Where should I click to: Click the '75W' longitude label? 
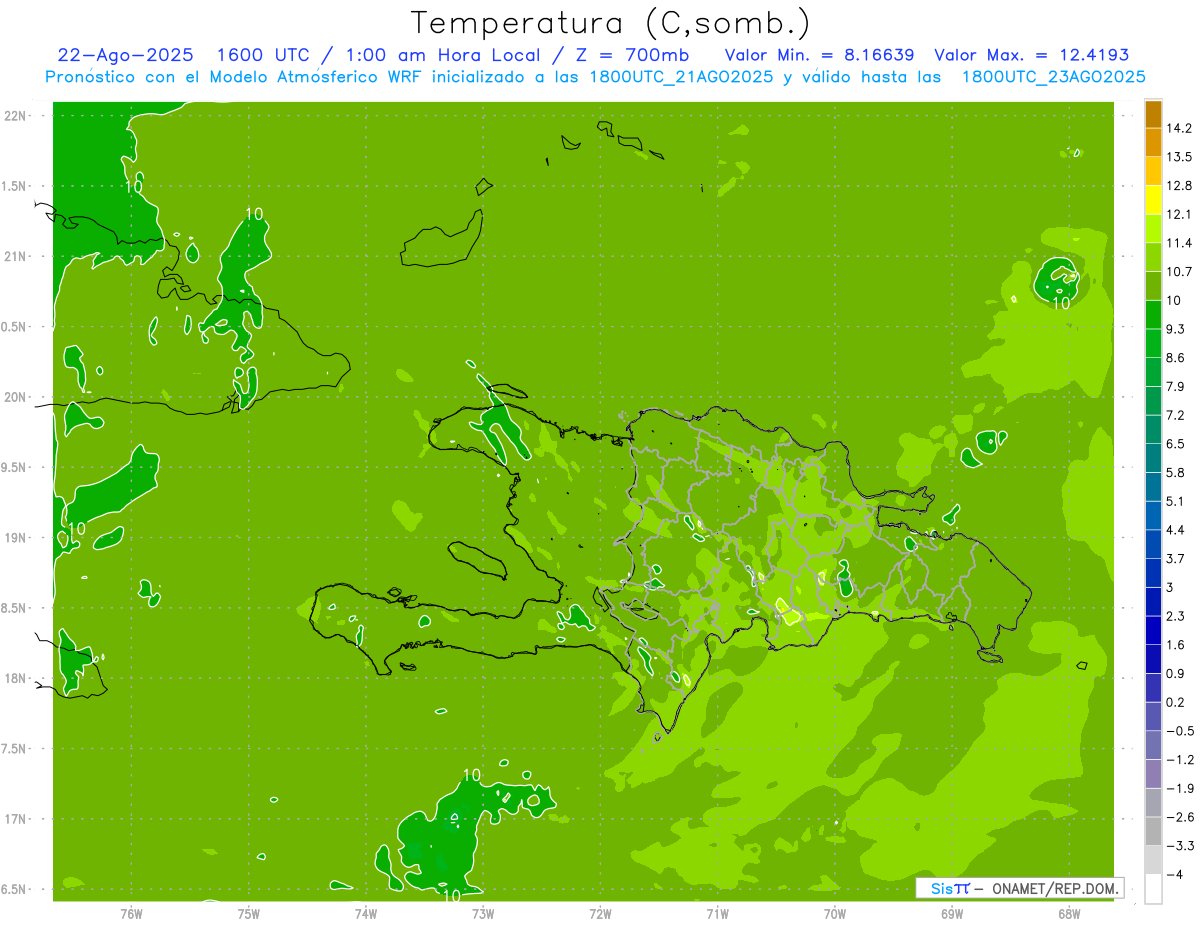pos(249,913)
